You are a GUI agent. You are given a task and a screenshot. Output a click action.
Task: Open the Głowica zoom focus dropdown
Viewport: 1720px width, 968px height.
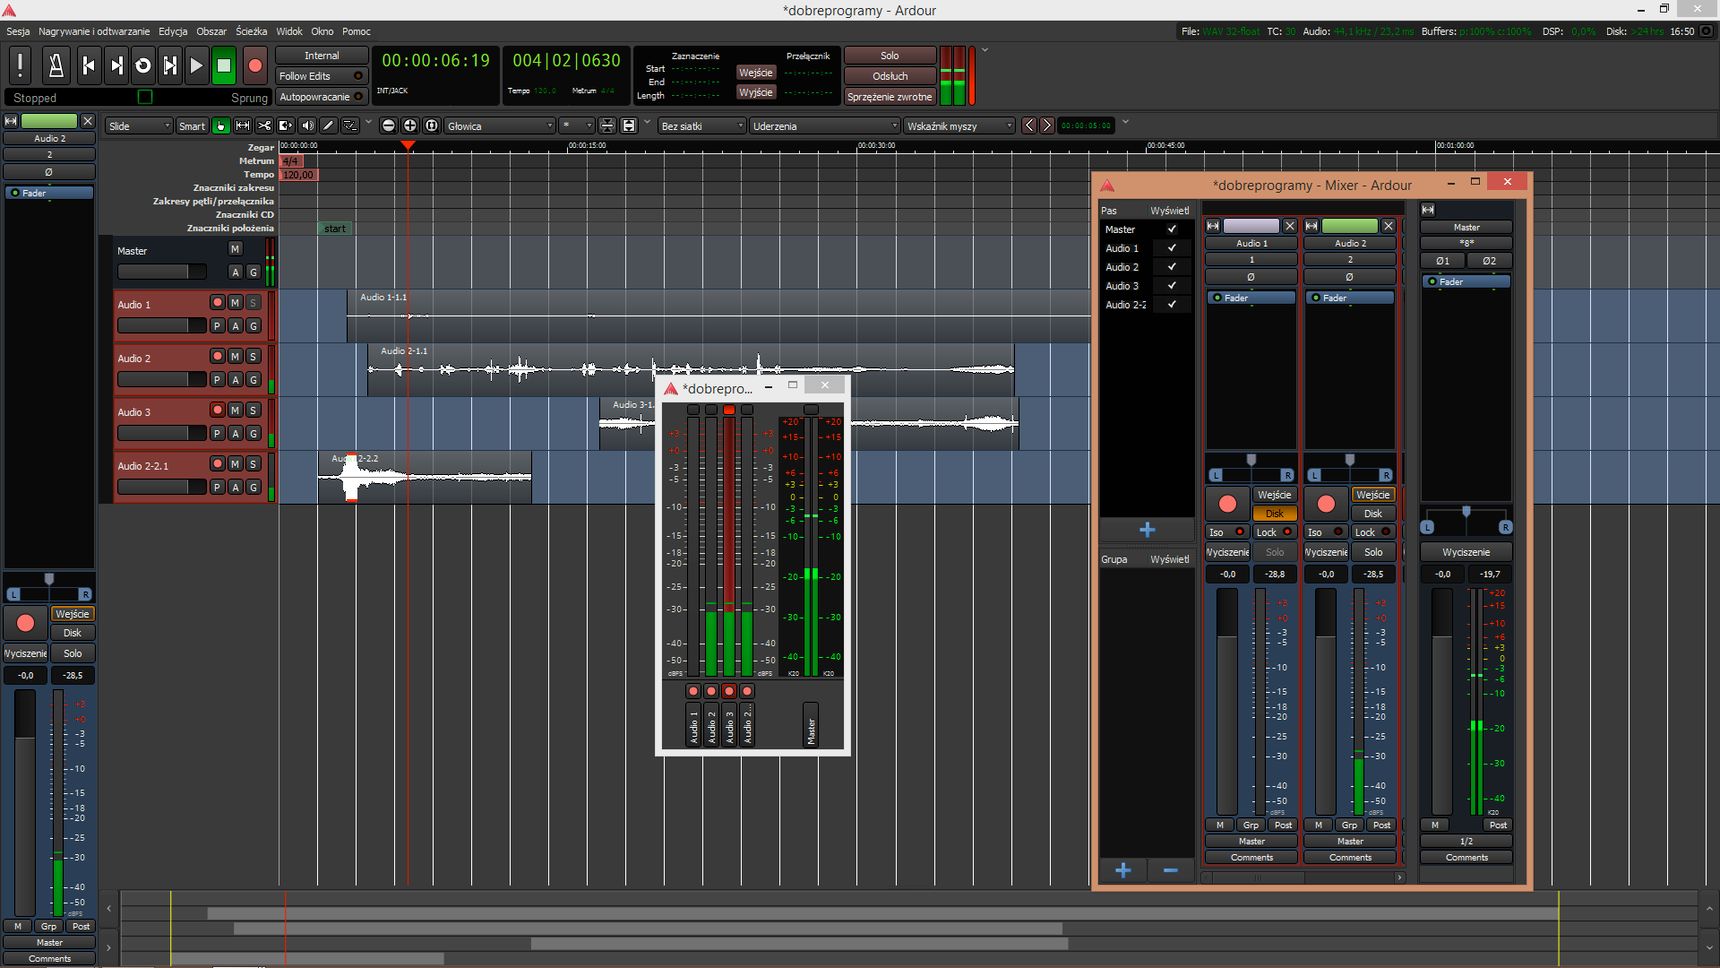[x=499, y=126]
